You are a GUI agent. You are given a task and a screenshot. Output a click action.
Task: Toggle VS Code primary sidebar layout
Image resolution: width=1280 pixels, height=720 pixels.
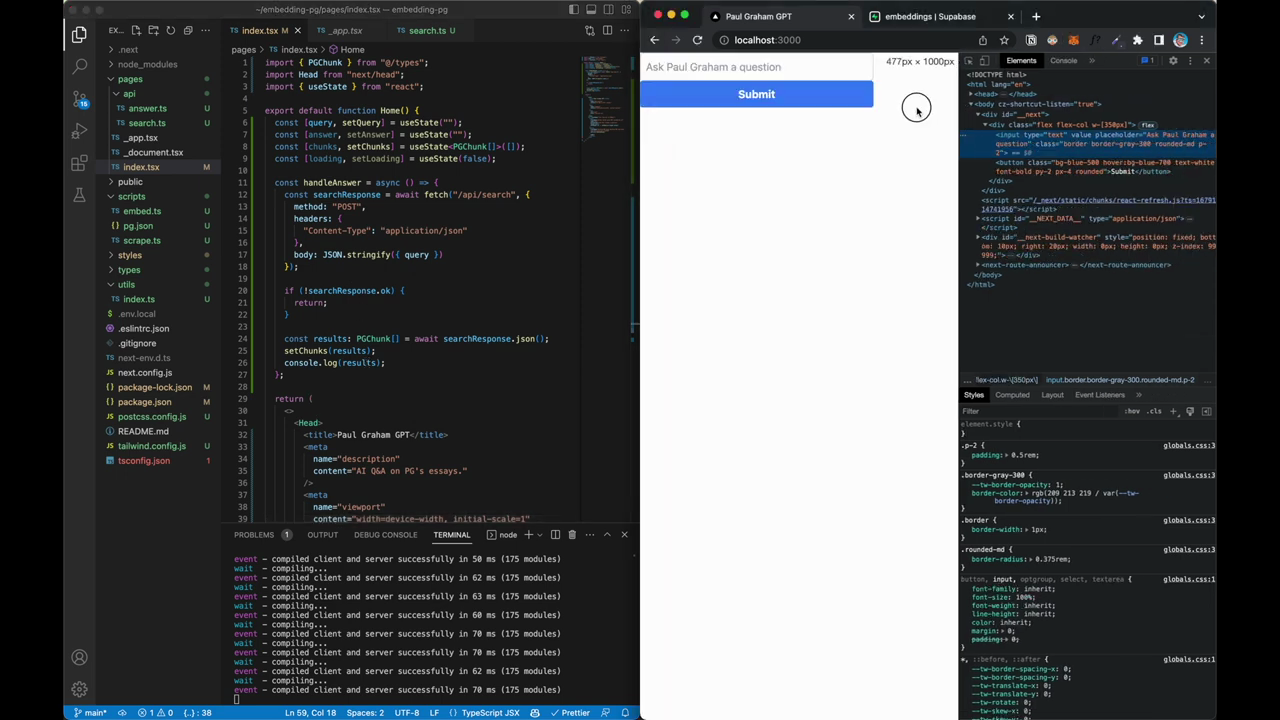(574, 10)
